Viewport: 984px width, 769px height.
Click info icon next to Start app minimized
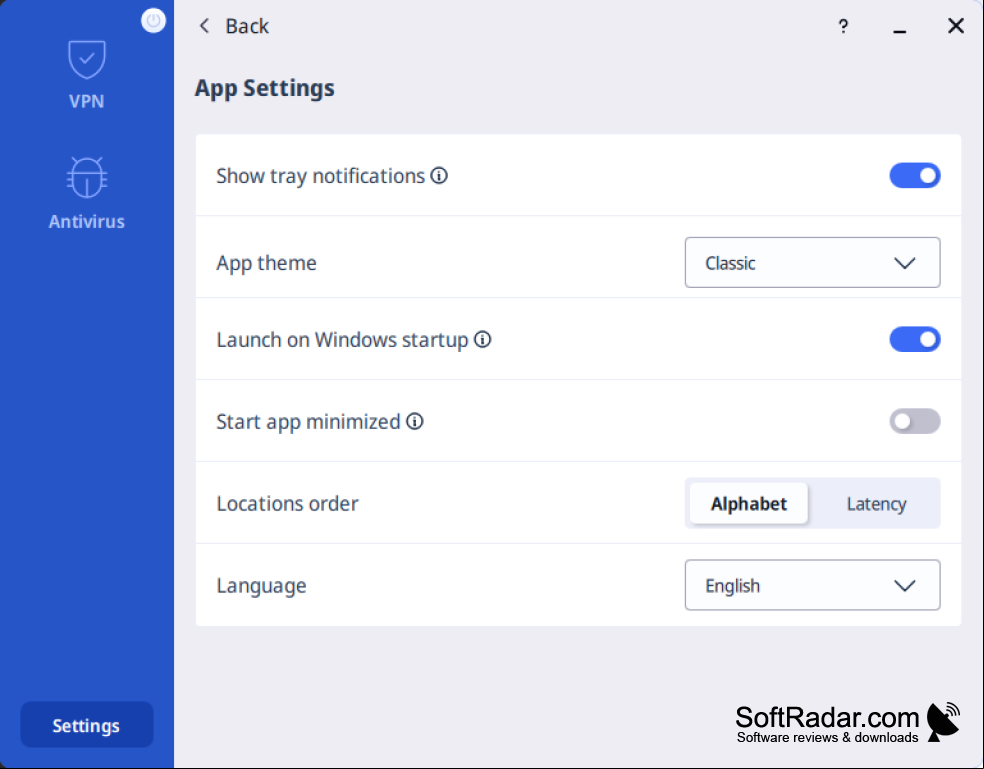point(415,421)
